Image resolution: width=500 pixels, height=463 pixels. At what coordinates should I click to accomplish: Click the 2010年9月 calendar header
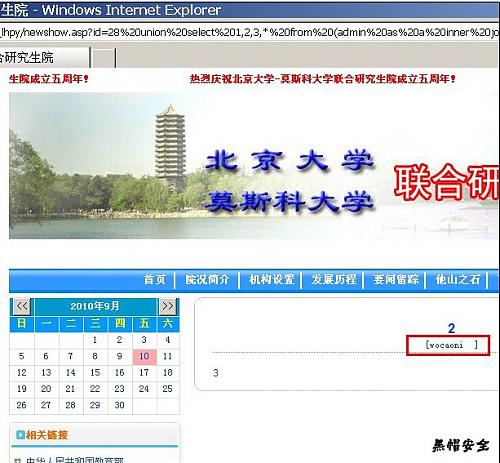(95, 306)
